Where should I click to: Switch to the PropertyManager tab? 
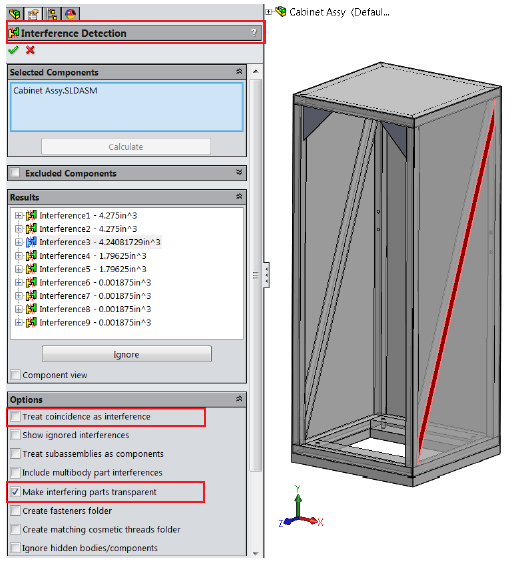click(33, 14)
